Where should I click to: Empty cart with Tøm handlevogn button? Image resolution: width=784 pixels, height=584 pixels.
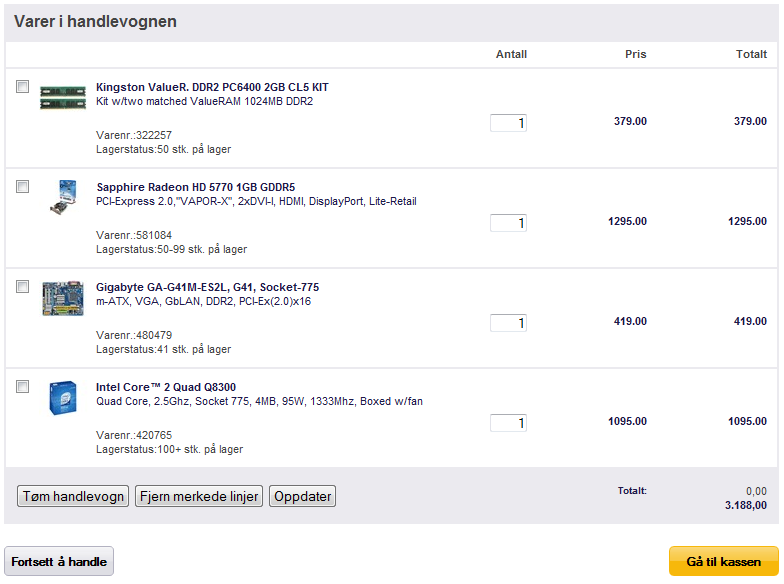(x=73, y=496)
